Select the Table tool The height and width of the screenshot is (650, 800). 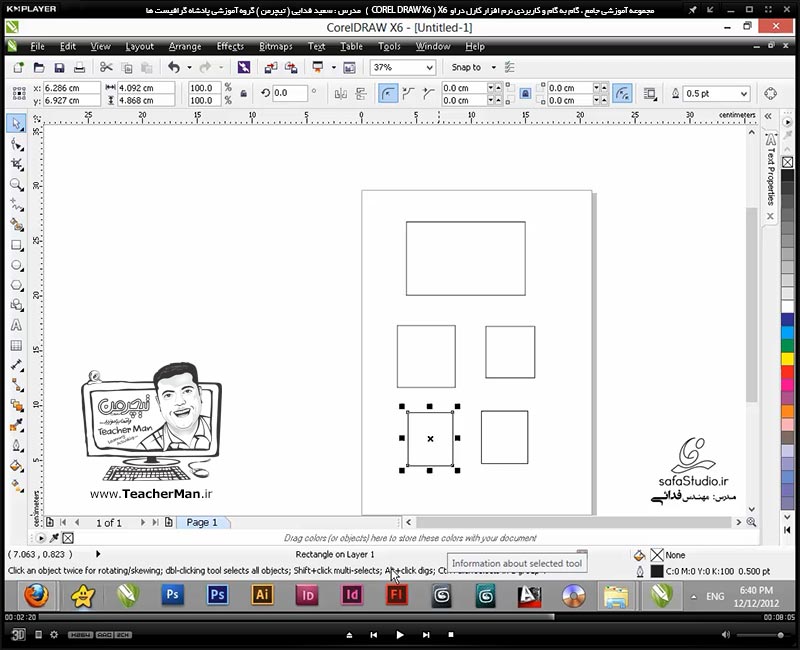coord(16,345)
